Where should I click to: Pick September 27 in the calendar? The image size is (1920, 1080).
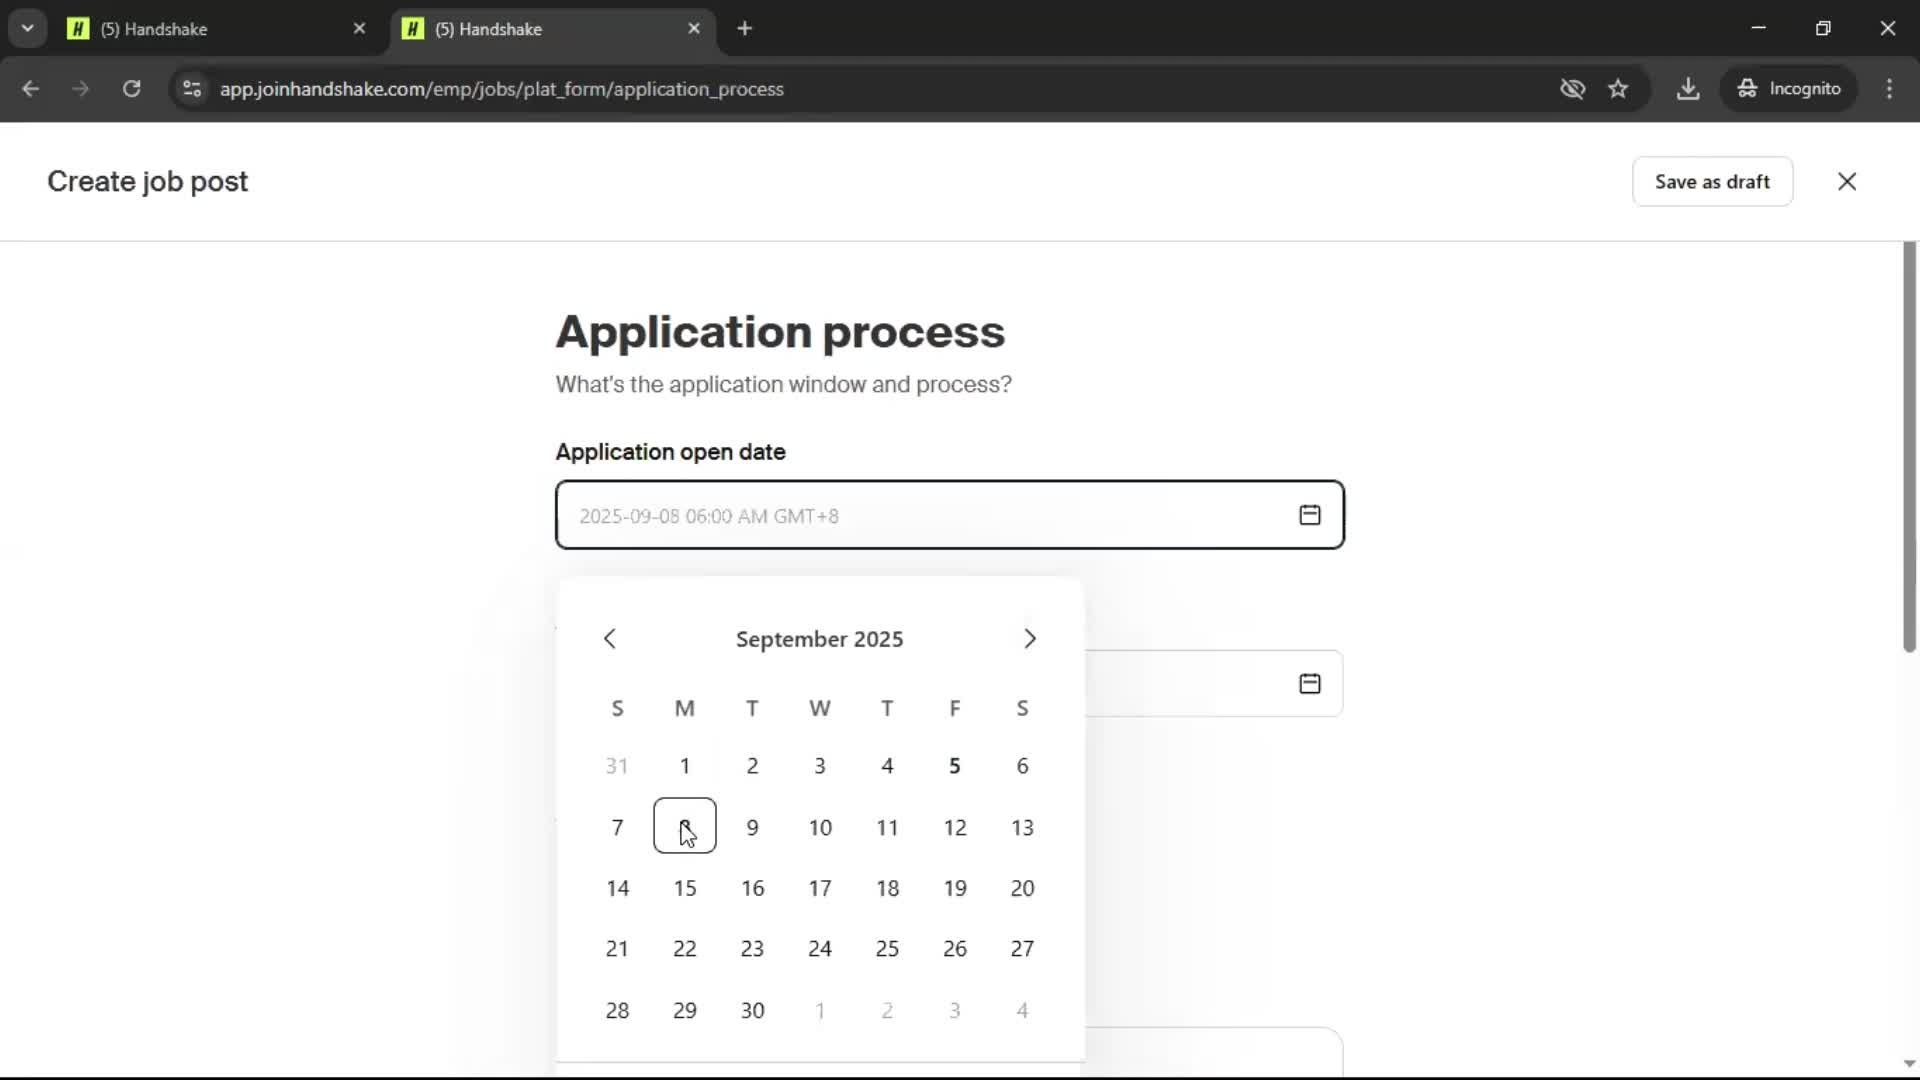(x=1022, y=949)
